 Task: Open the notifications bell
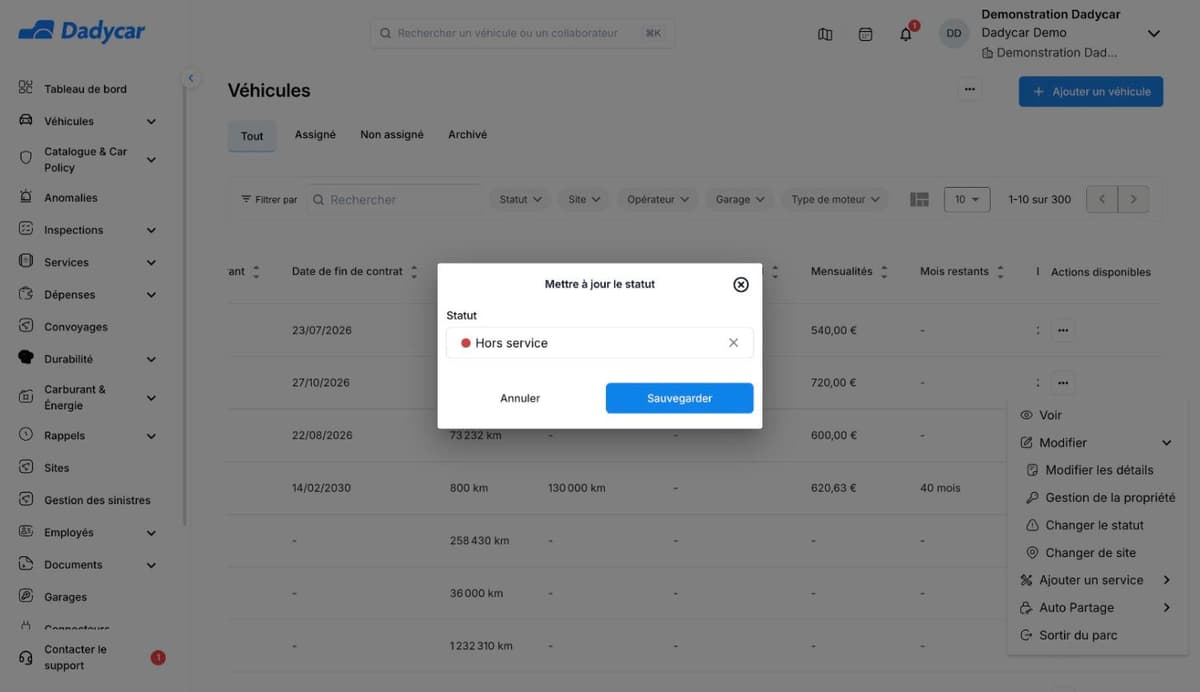coord(906,34)
